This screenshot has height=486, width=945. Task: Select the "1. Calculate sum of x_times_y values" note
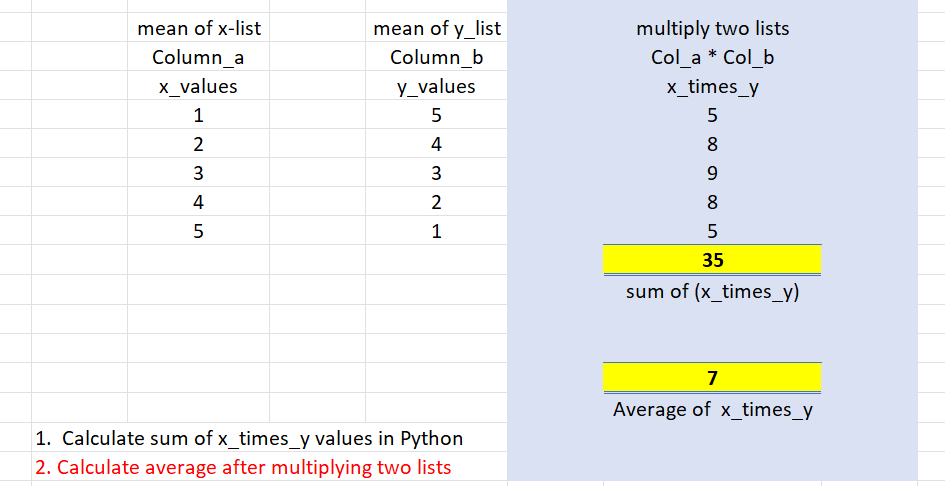click(249, 438)
